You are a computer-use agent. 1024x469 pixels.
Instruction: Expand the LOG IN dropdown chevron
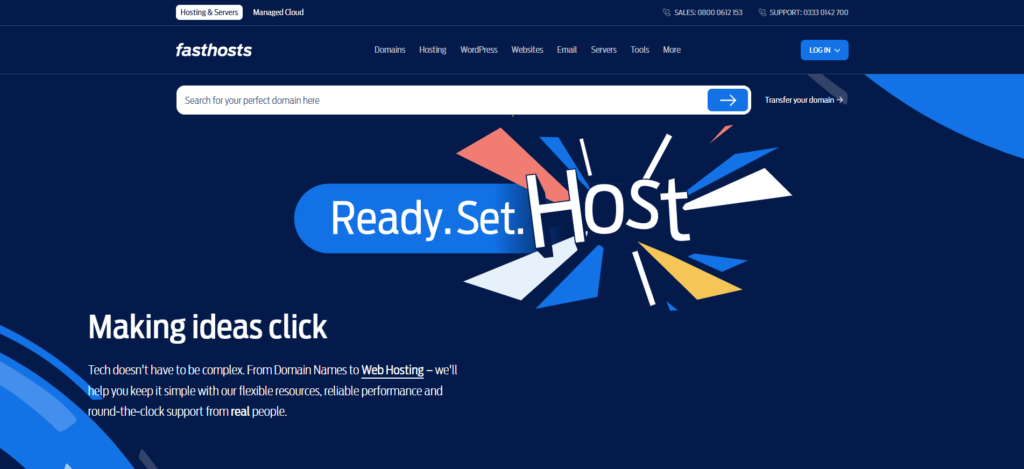click(837, 50)
